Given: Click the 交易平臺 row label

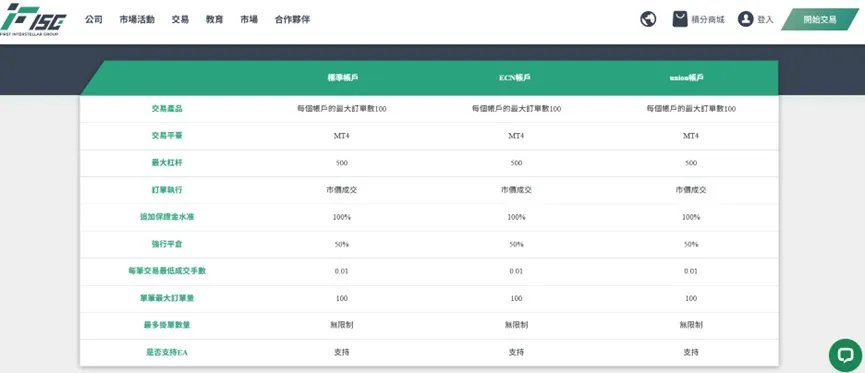Looking at the screenshot, I should (x=167, y=136).
